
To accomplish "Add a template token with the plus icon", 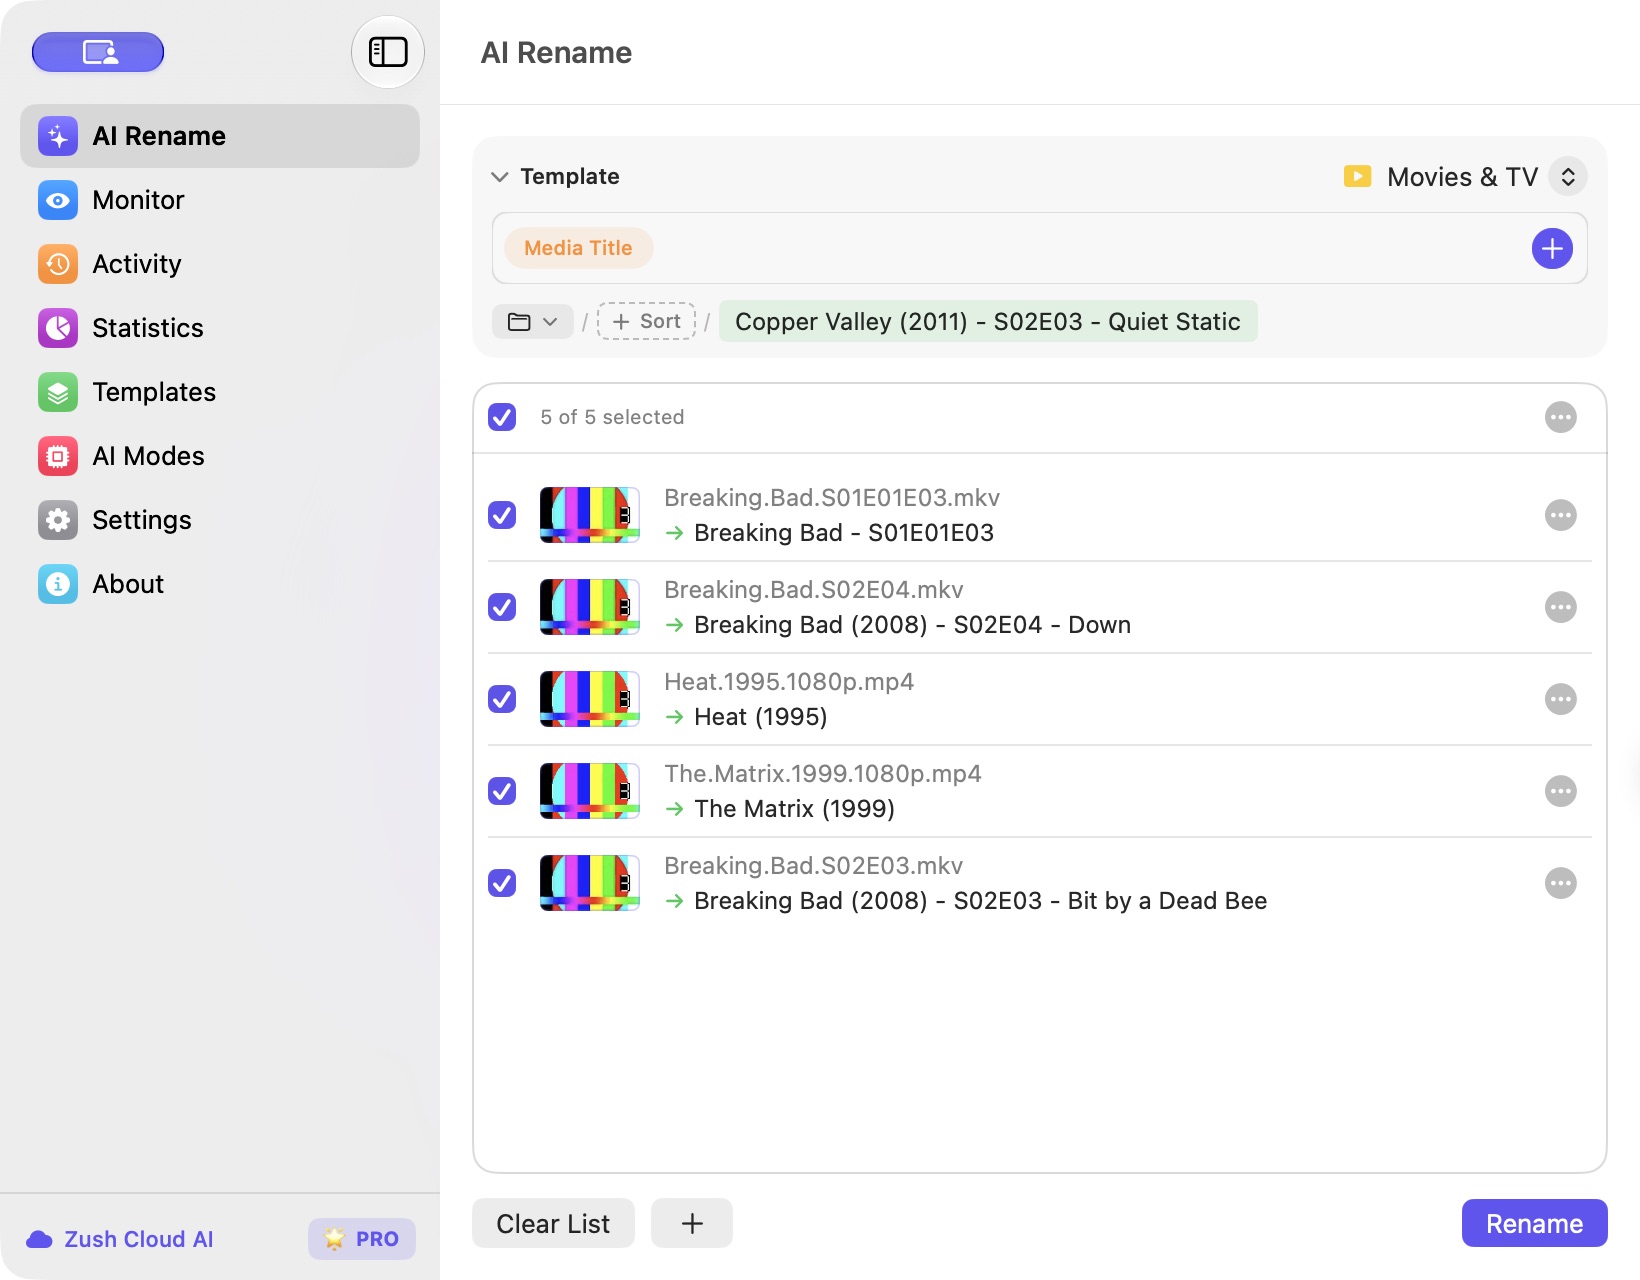I will coord(1552,248).
